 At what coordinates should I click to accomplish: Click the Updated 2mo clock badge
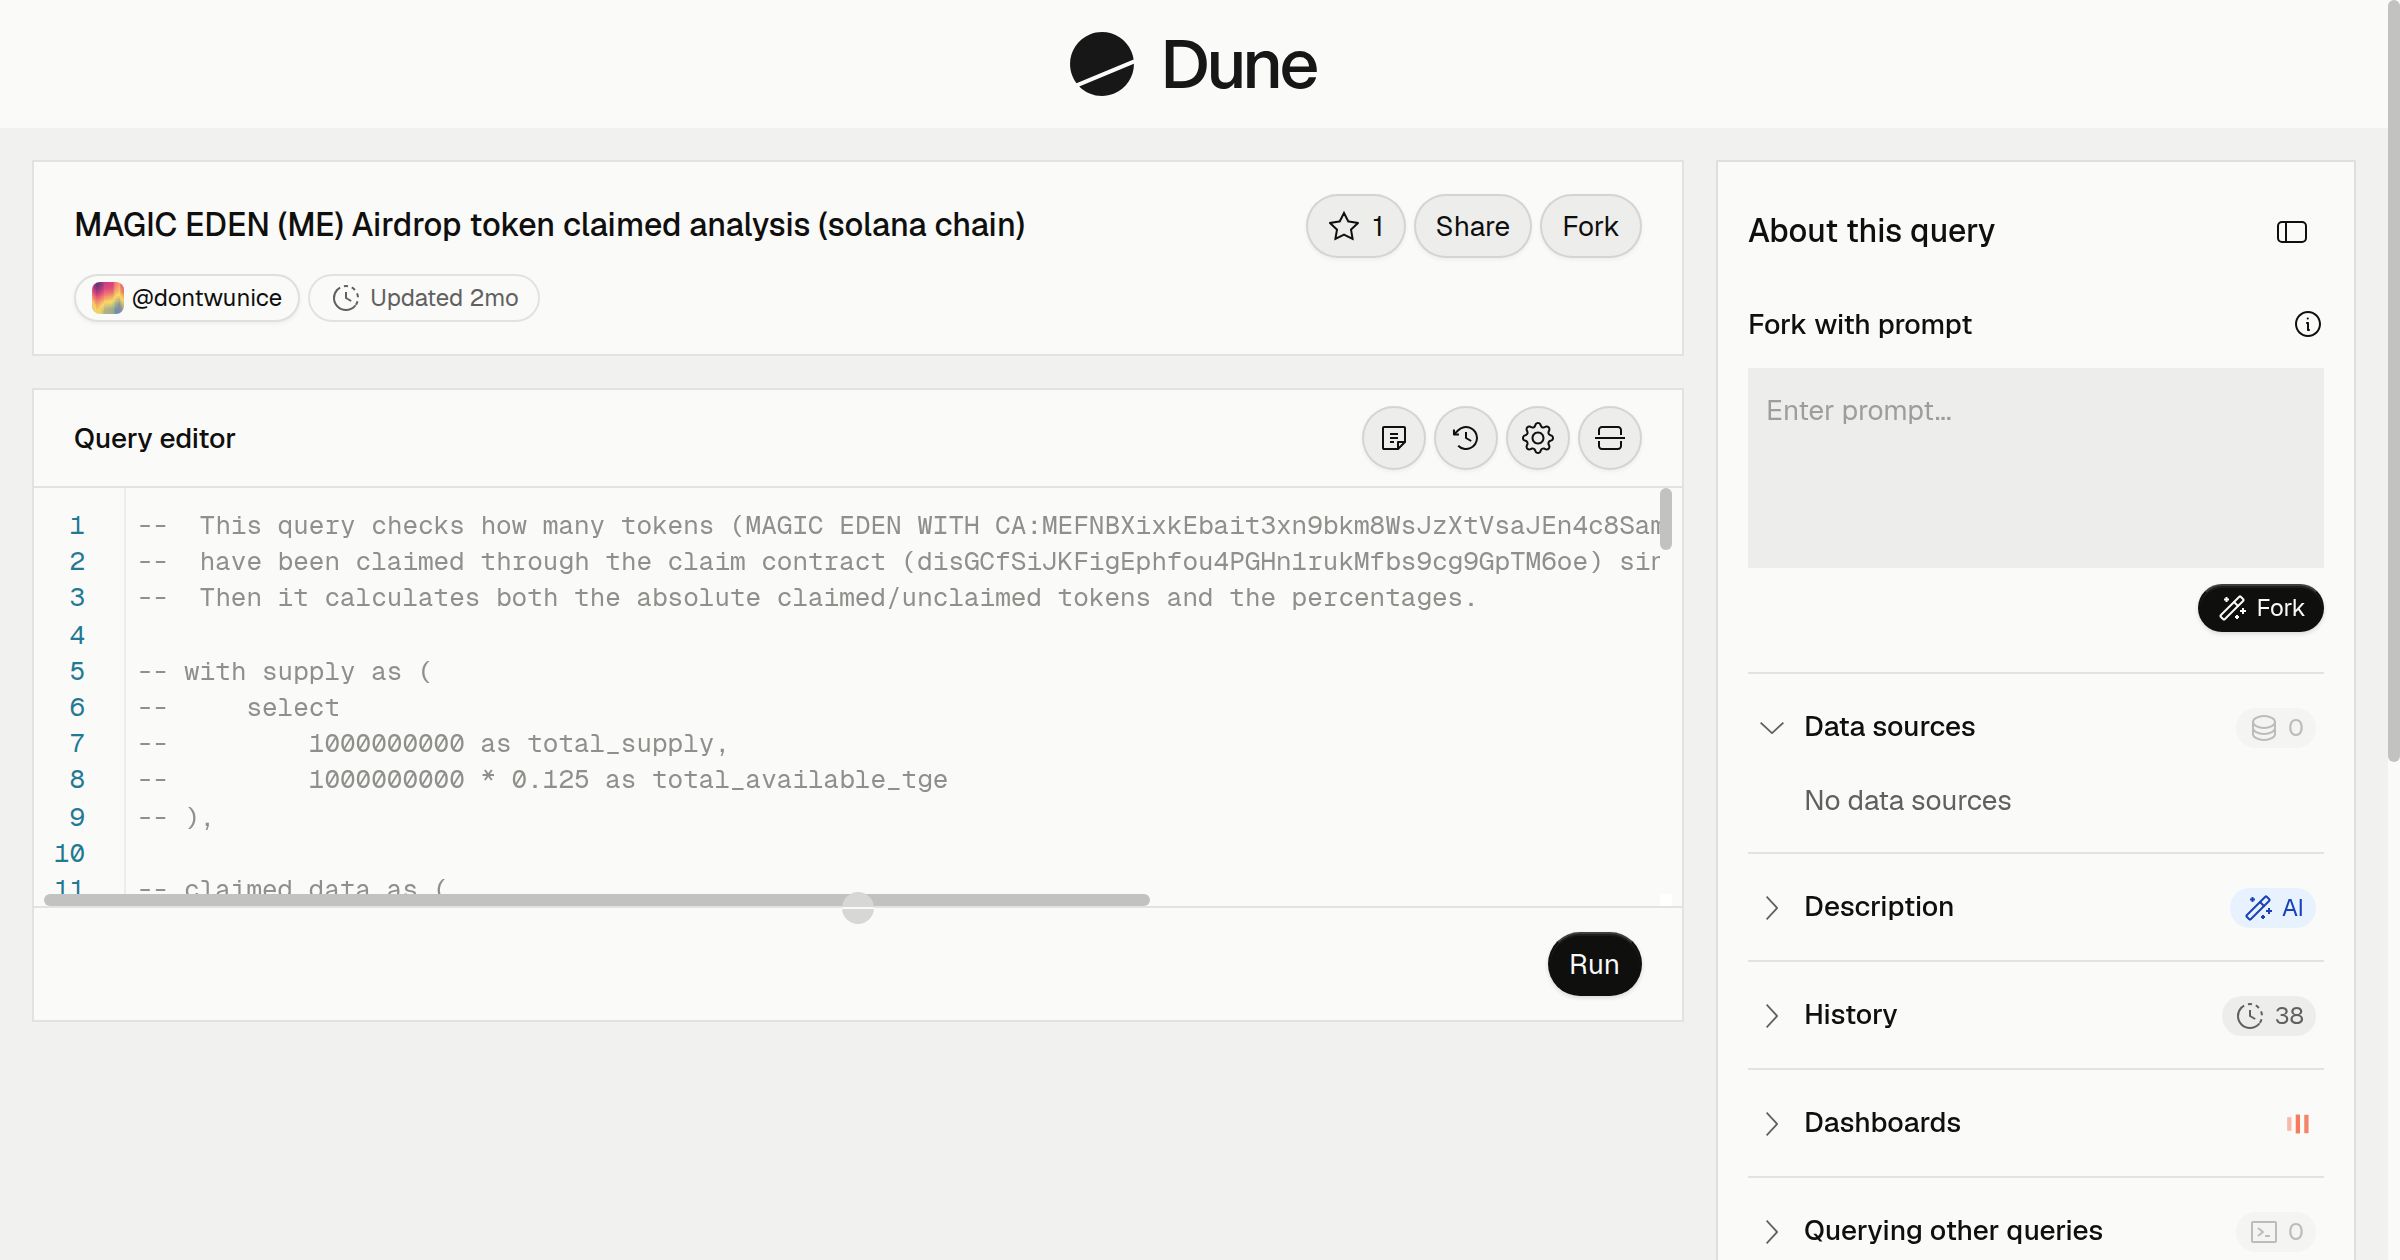[424, 298]
